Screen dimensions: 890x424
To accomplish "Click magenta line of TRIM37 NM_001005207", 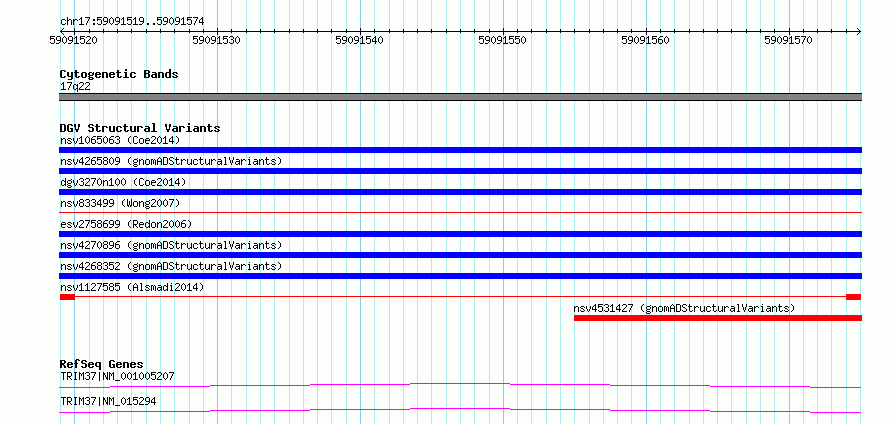I will [x=460, y=385].
